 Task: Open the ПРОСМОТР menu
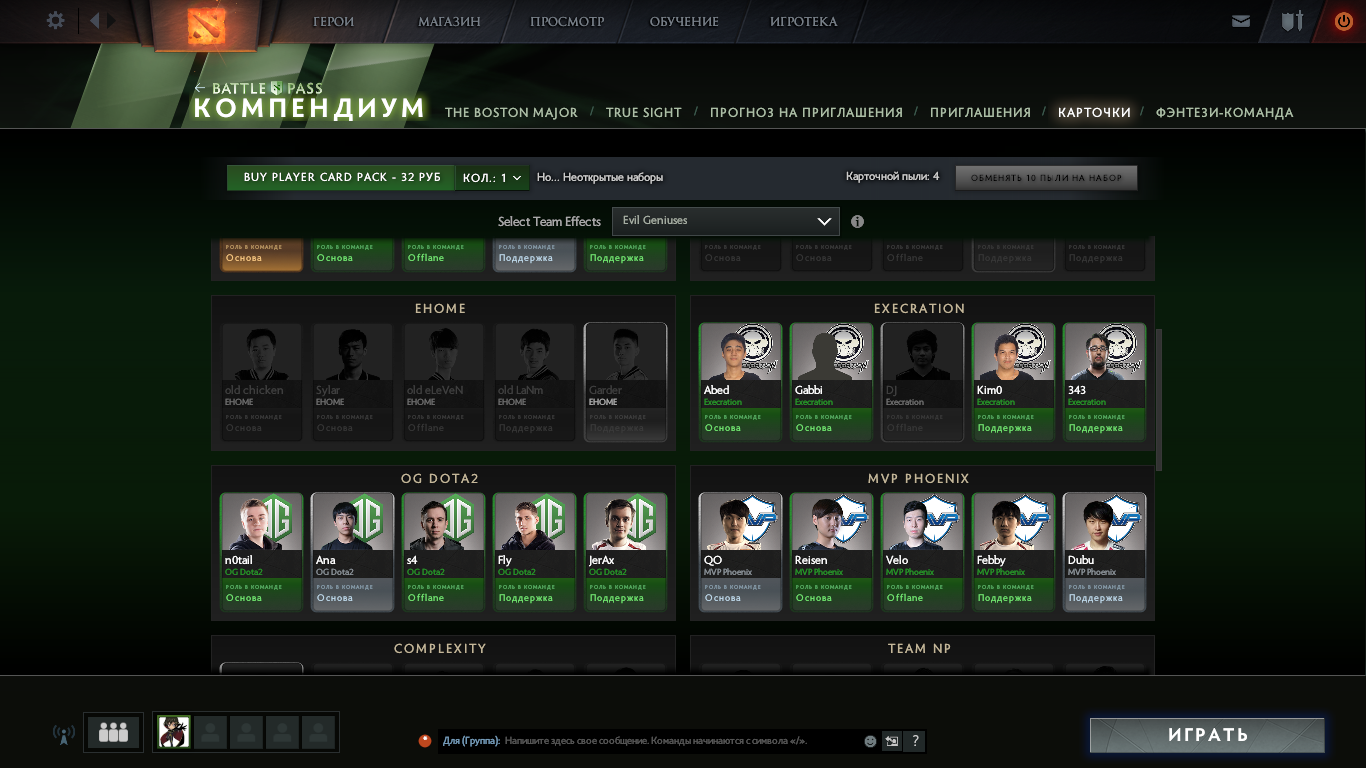[567, 22]
